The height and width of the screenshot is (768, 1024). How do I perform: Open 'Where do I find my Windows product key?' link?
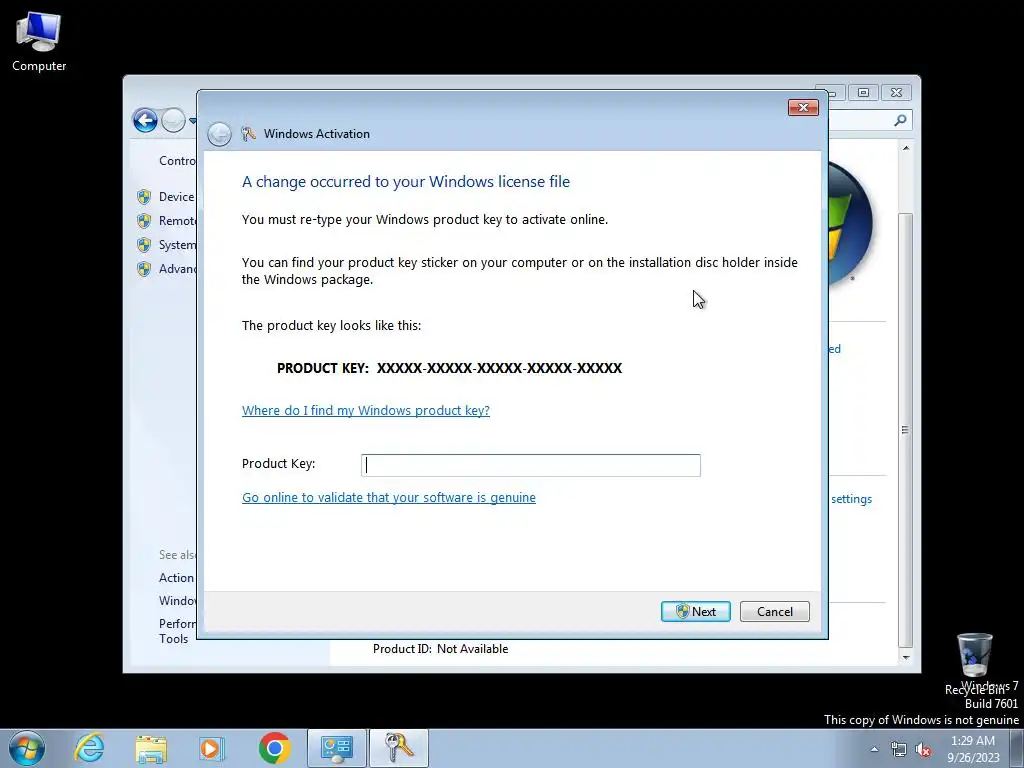coord(366,410)
